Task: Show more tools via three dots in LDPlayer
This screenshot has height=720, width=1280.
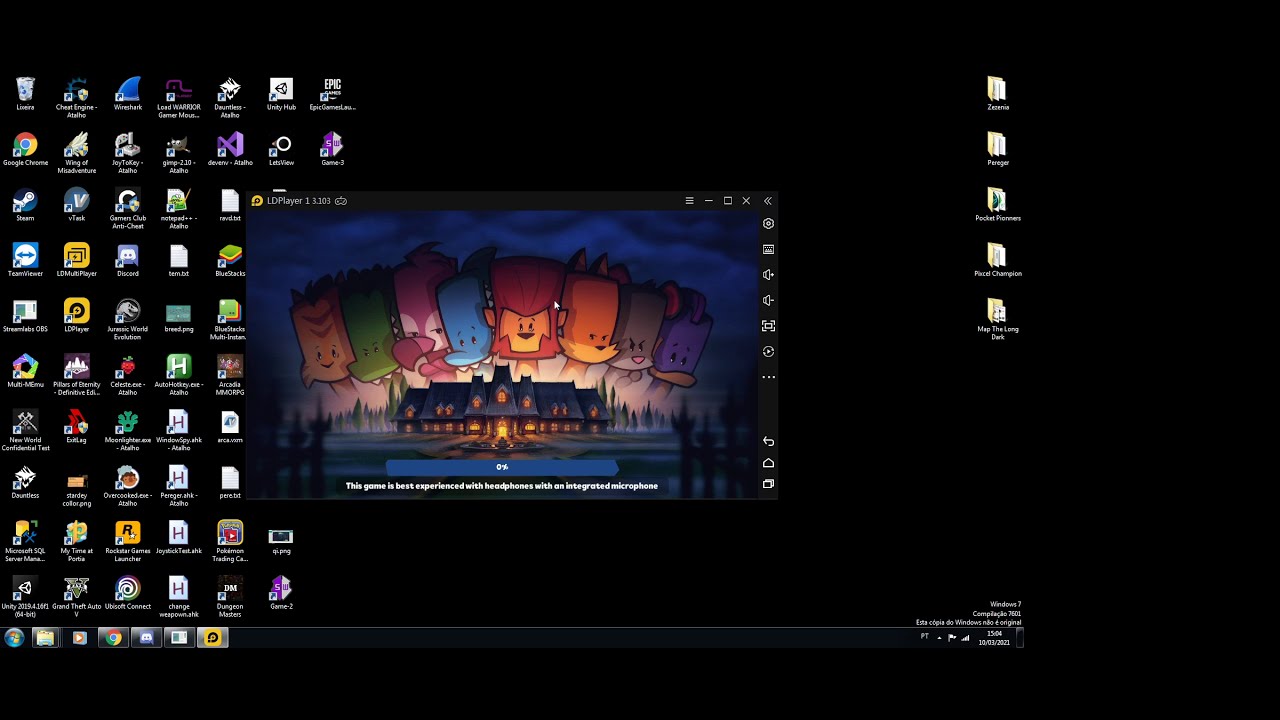Action: pyautogui.click(x=768, y=377)
